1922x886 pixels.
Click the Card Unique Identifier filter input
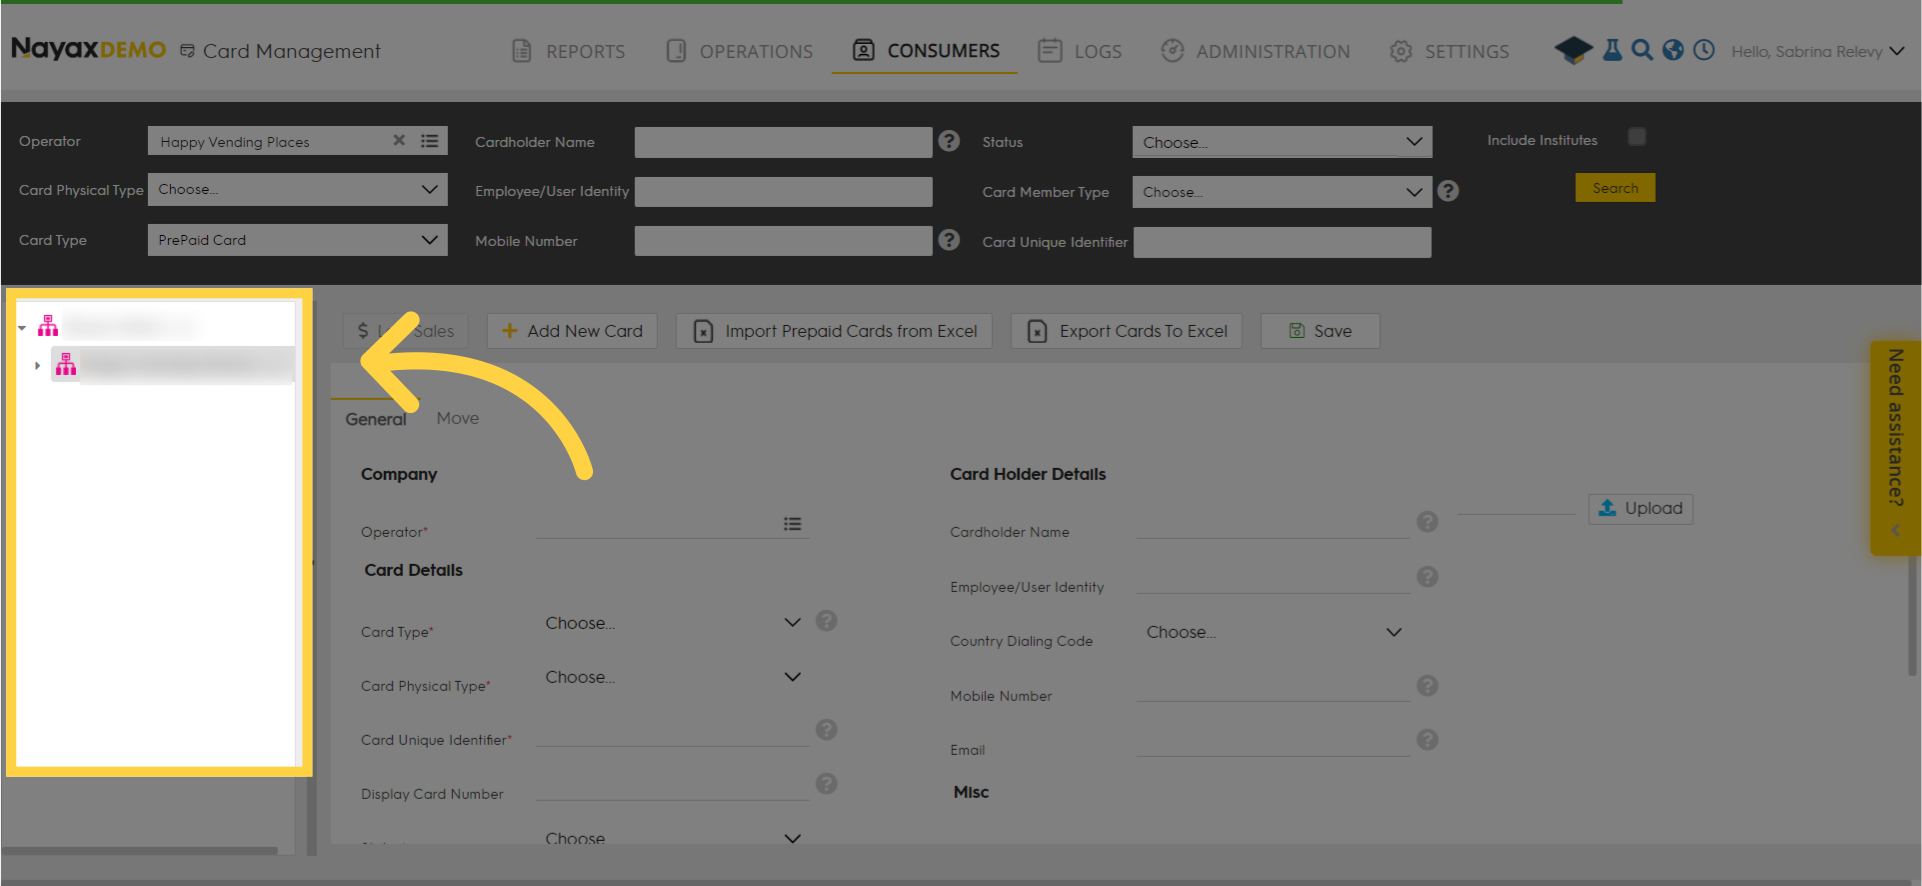point(1282,242)
